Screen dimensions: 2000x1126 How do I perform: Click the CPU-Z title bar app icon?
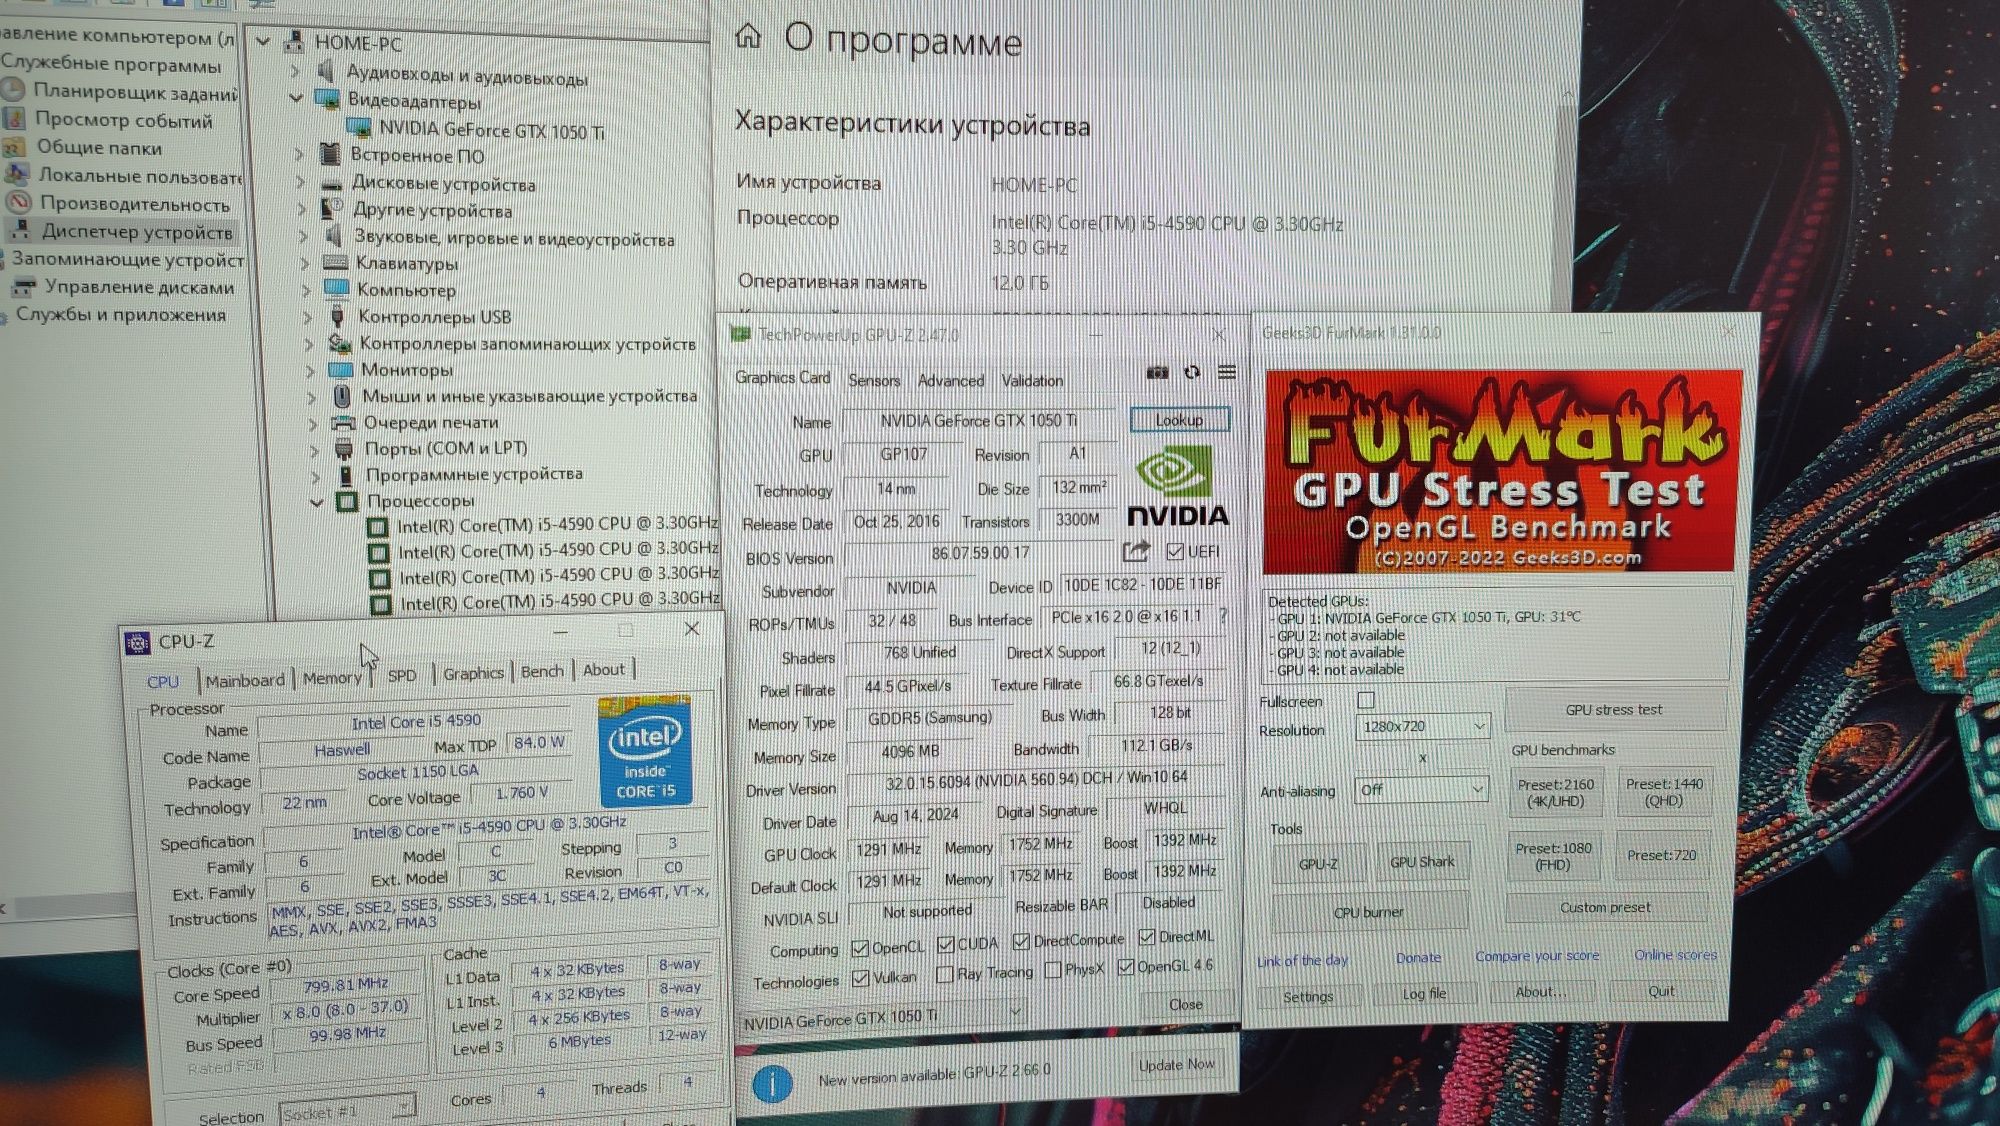[138, 642]
